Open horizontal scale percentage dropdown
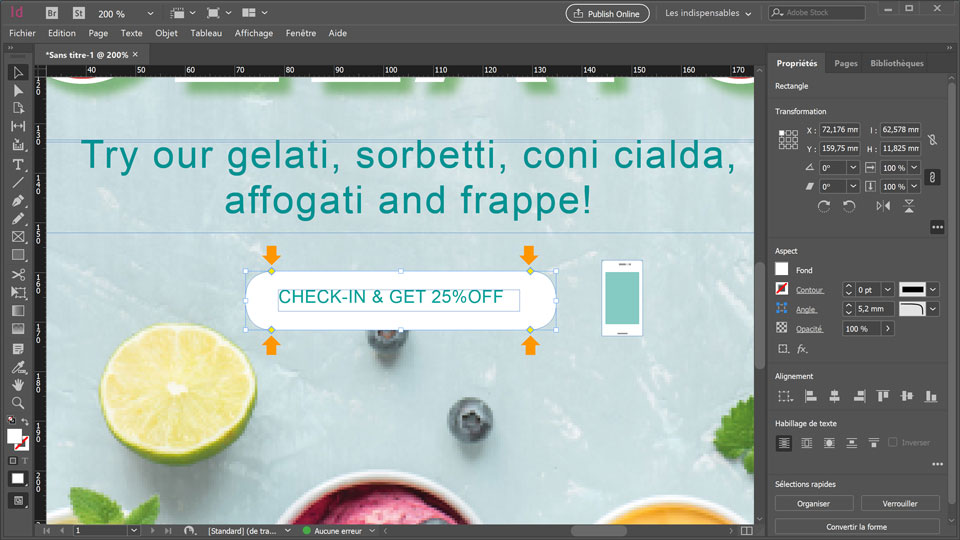 (x=914, y=167)
